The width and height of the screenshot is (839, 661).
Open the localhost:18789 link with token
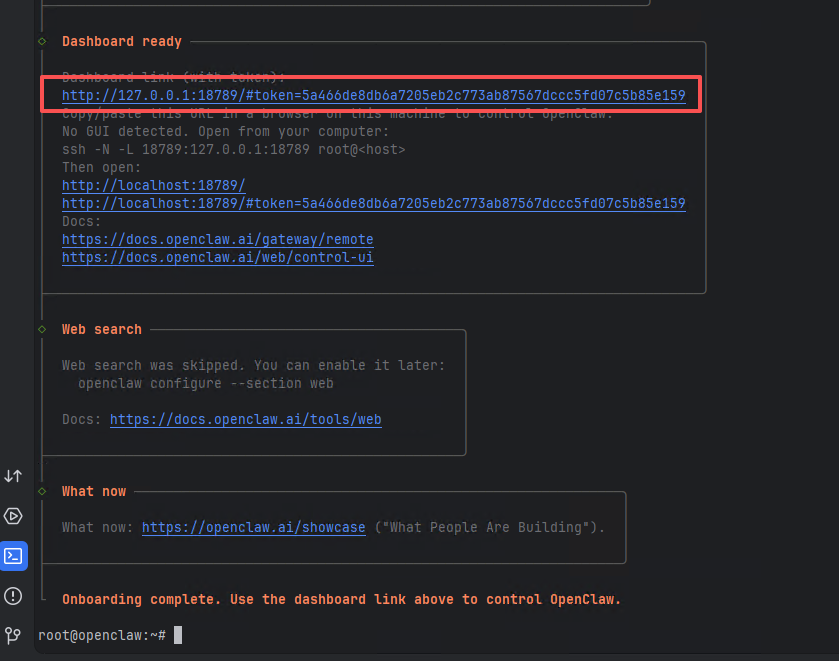373,204
